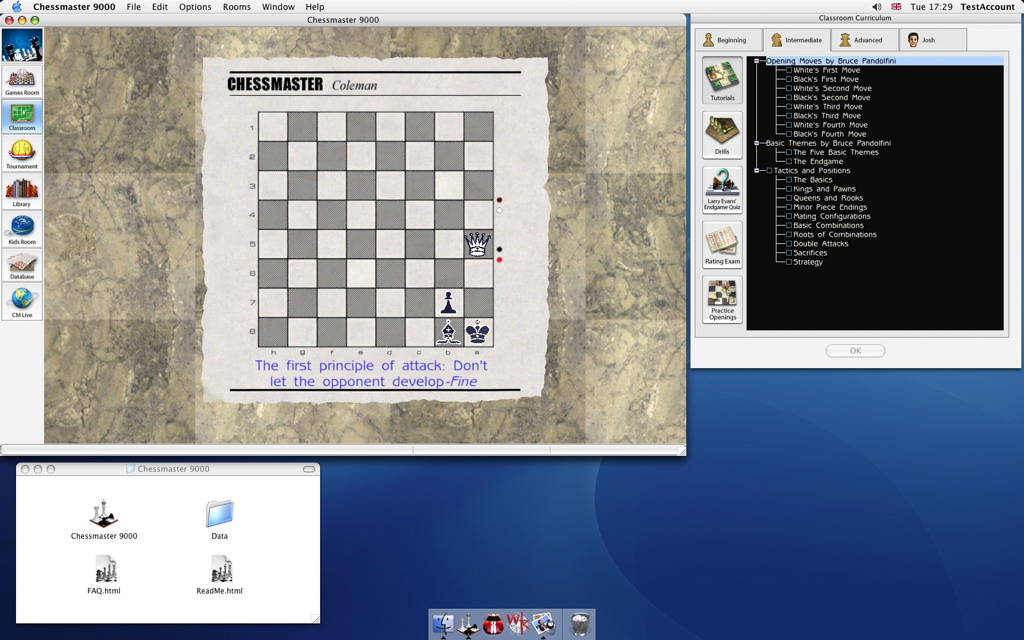Click the Preview photo icon in the Dock
The image size is (1024, 640).
[x=543, y=624]
